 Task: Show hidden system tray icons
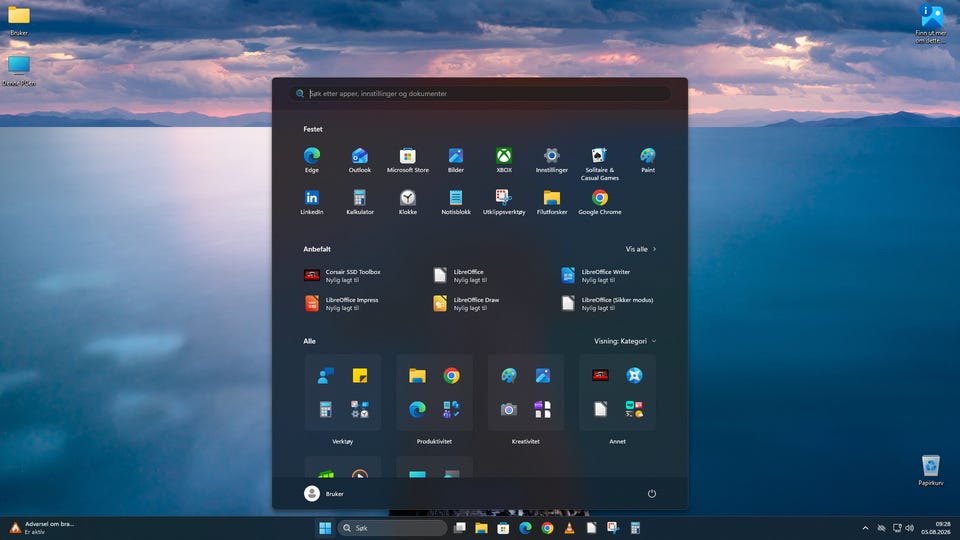[x=865, y=528]
